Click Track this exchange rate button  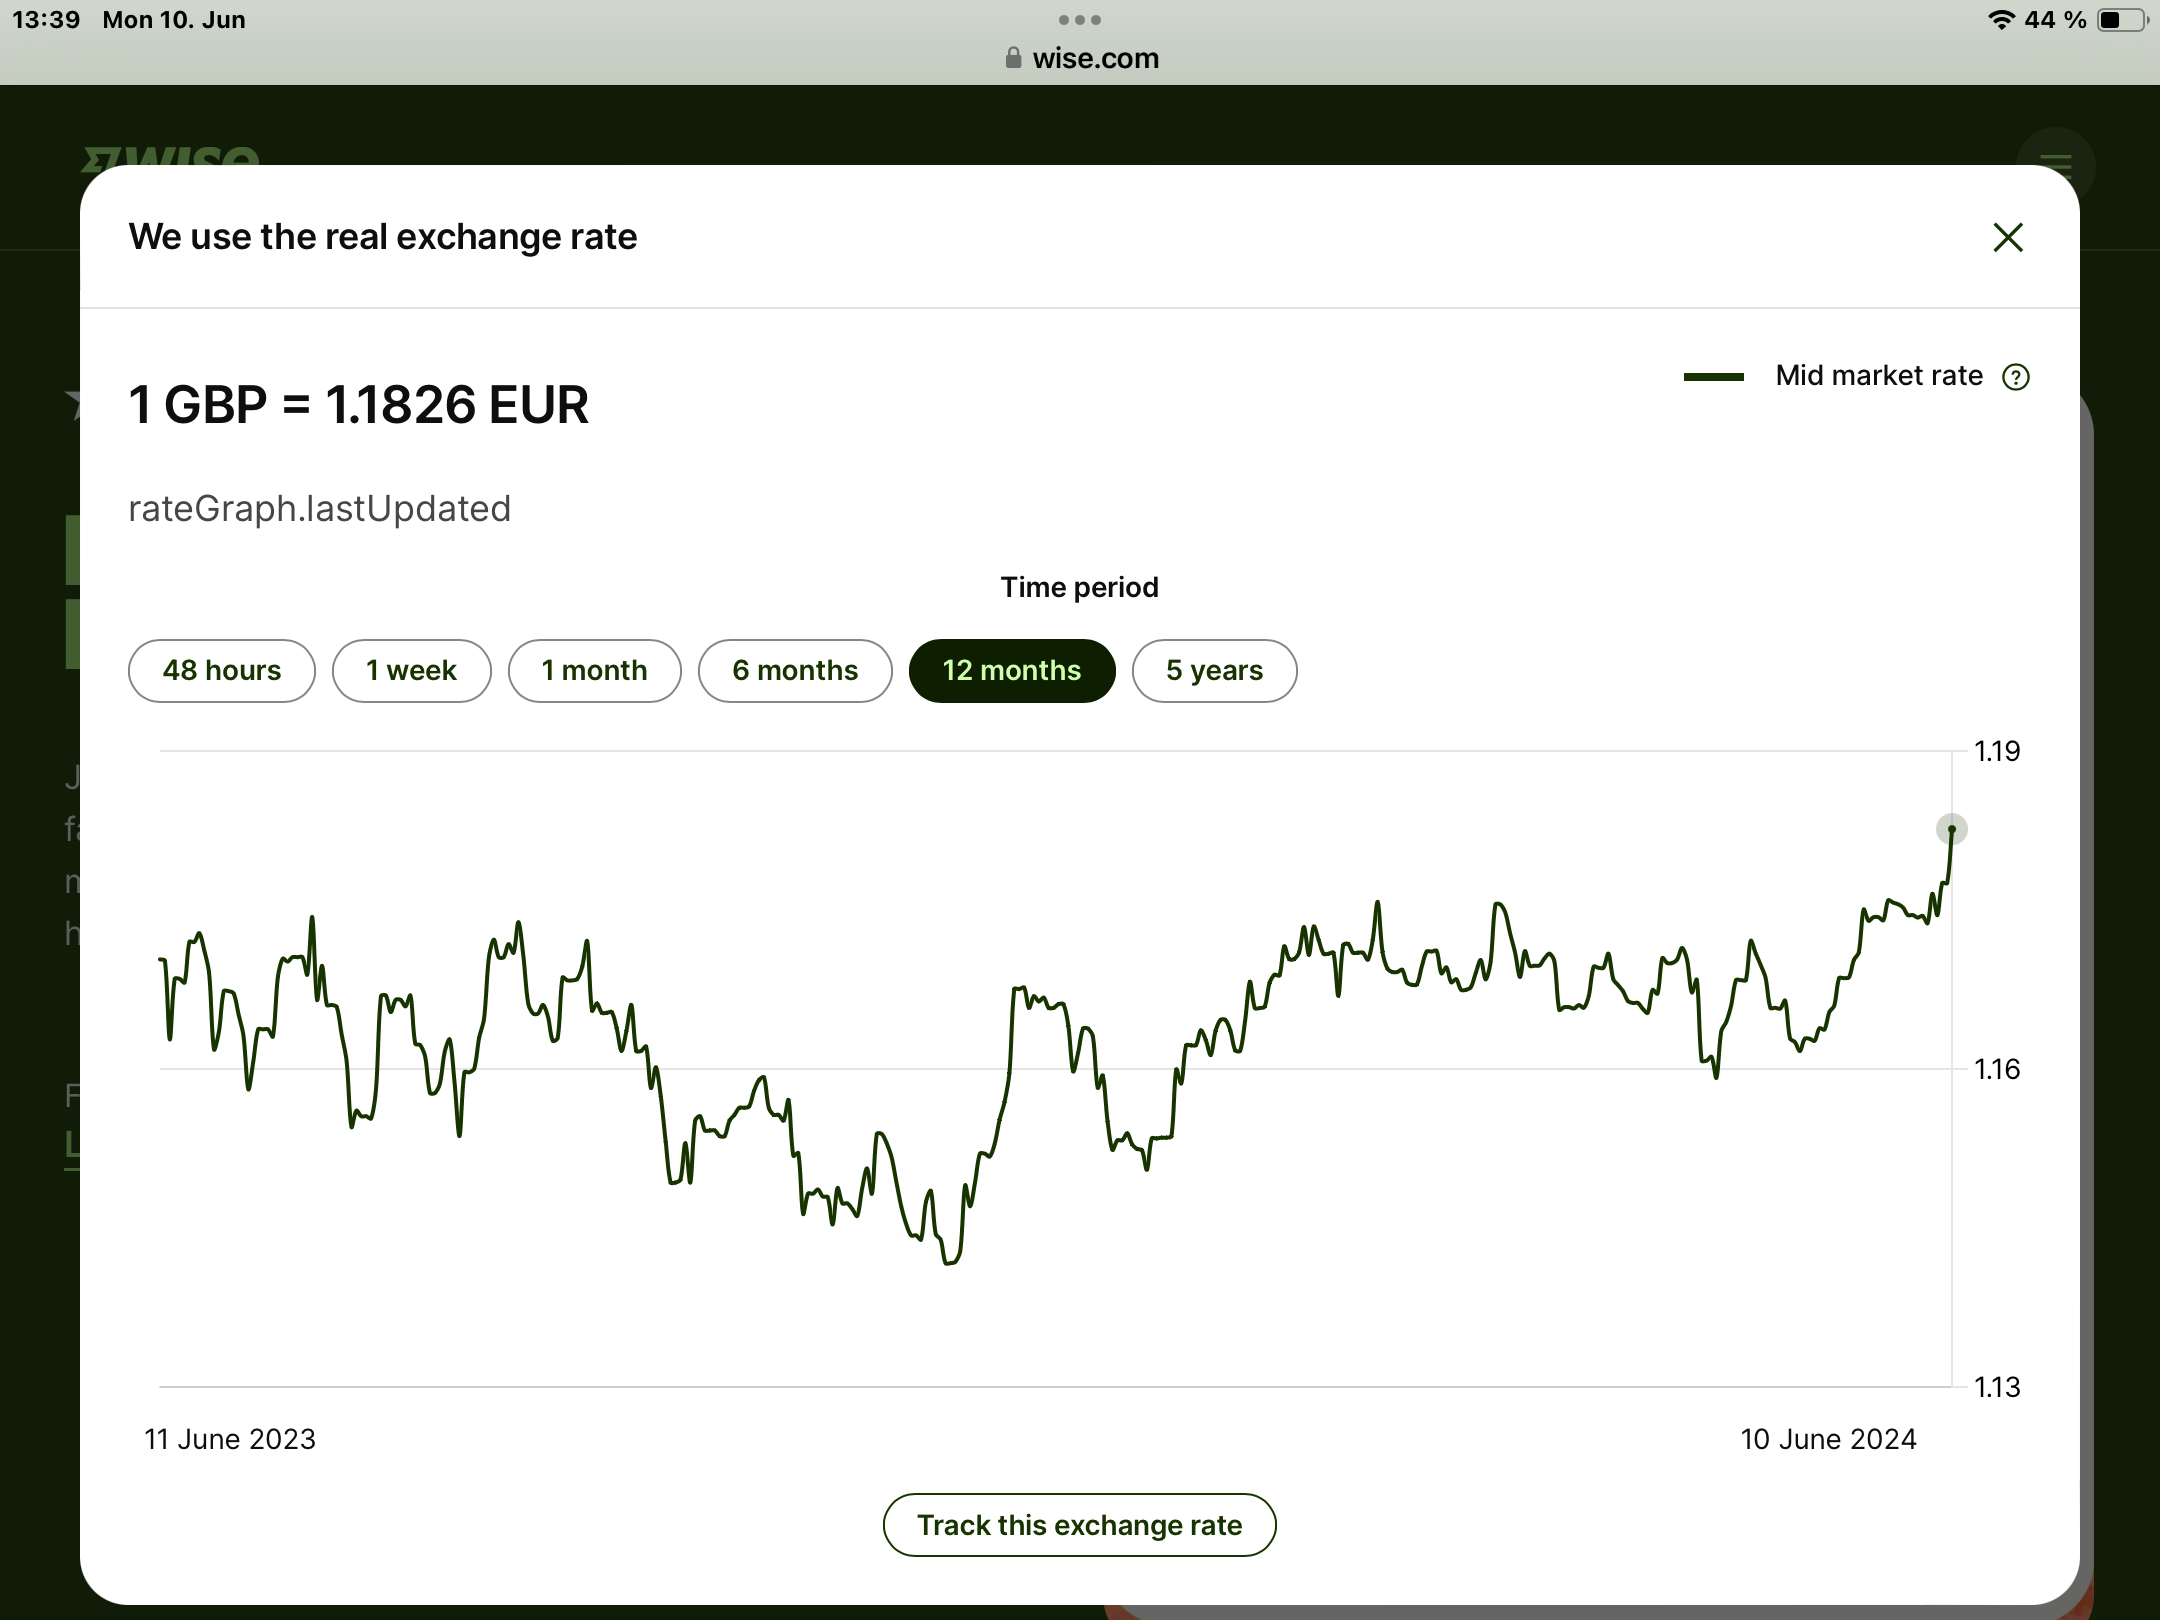click(x=1080, y=1525)
